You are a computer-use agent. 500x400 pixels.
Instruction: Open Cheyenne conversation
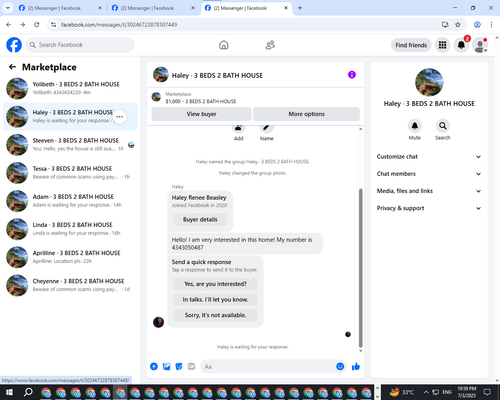coord(70,285)
